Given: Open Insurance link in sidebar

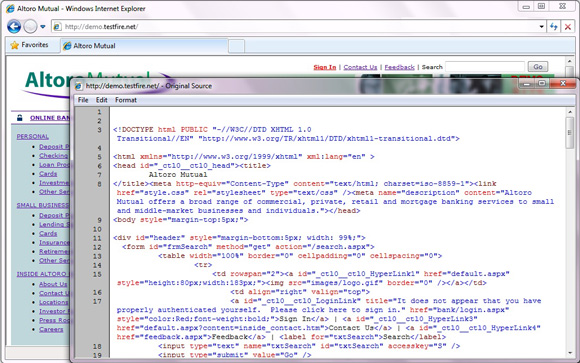Looking at the screenshot, I should [x=54, y=242].
